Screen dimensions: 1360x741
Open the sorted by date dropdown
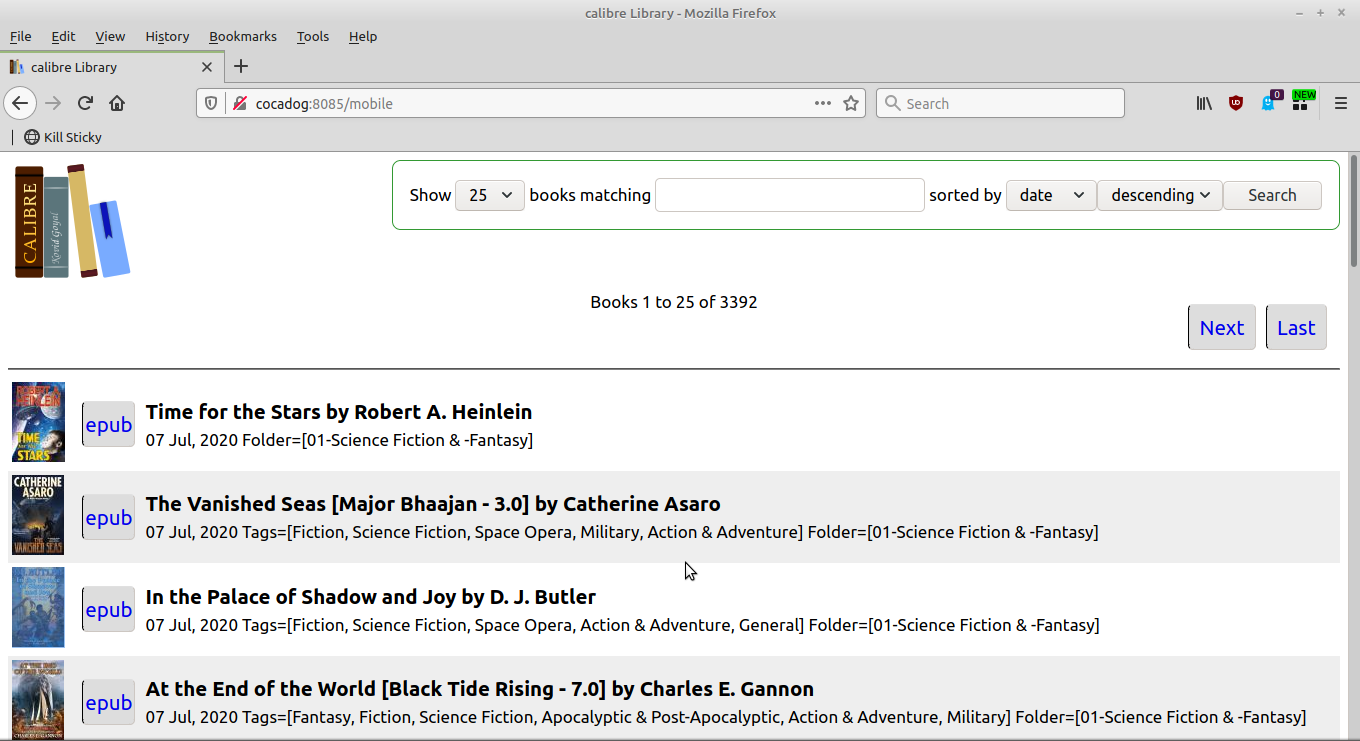tap(1051, 195)
